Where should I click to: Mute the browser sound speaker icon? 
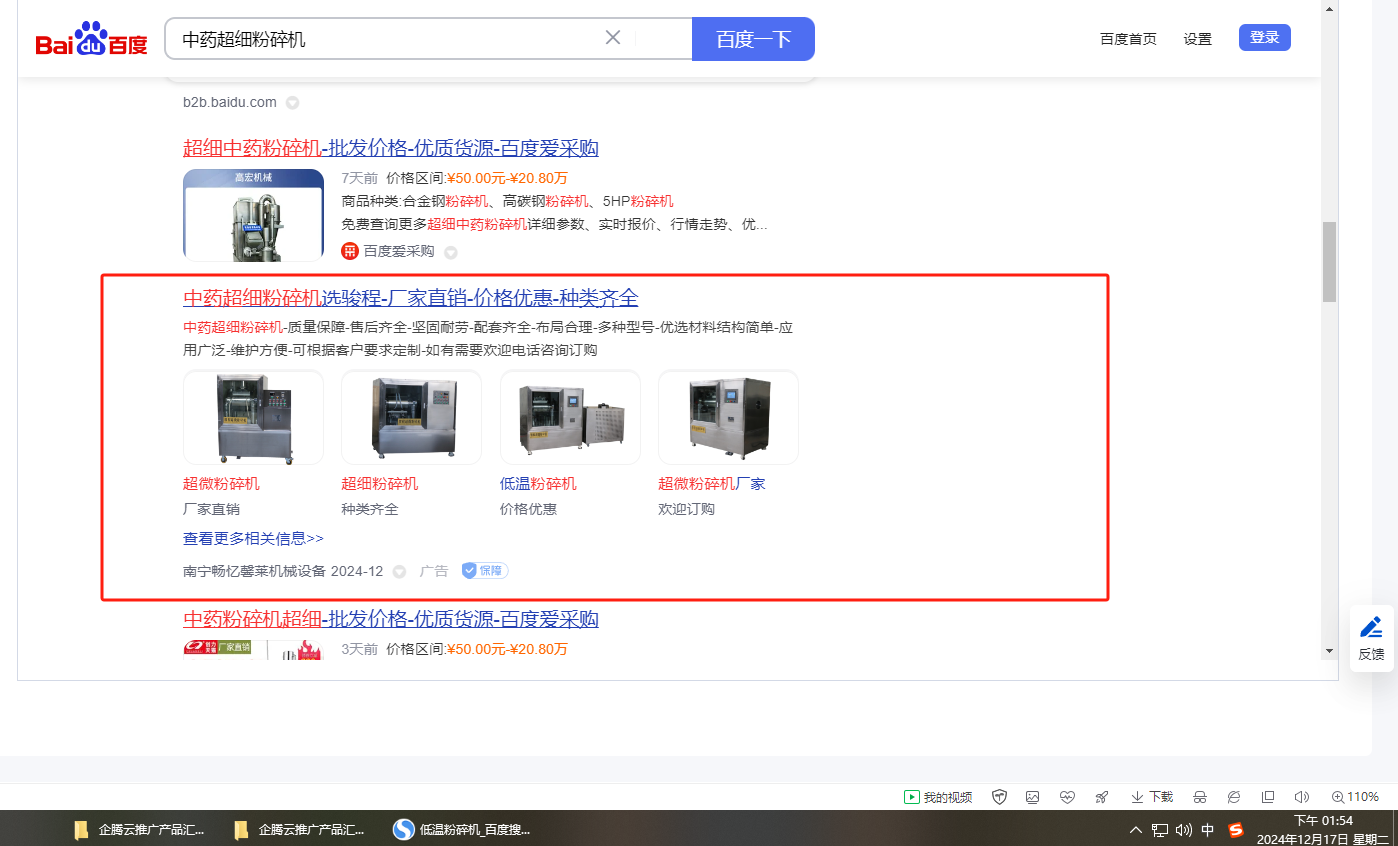(x=1302, y=797)
